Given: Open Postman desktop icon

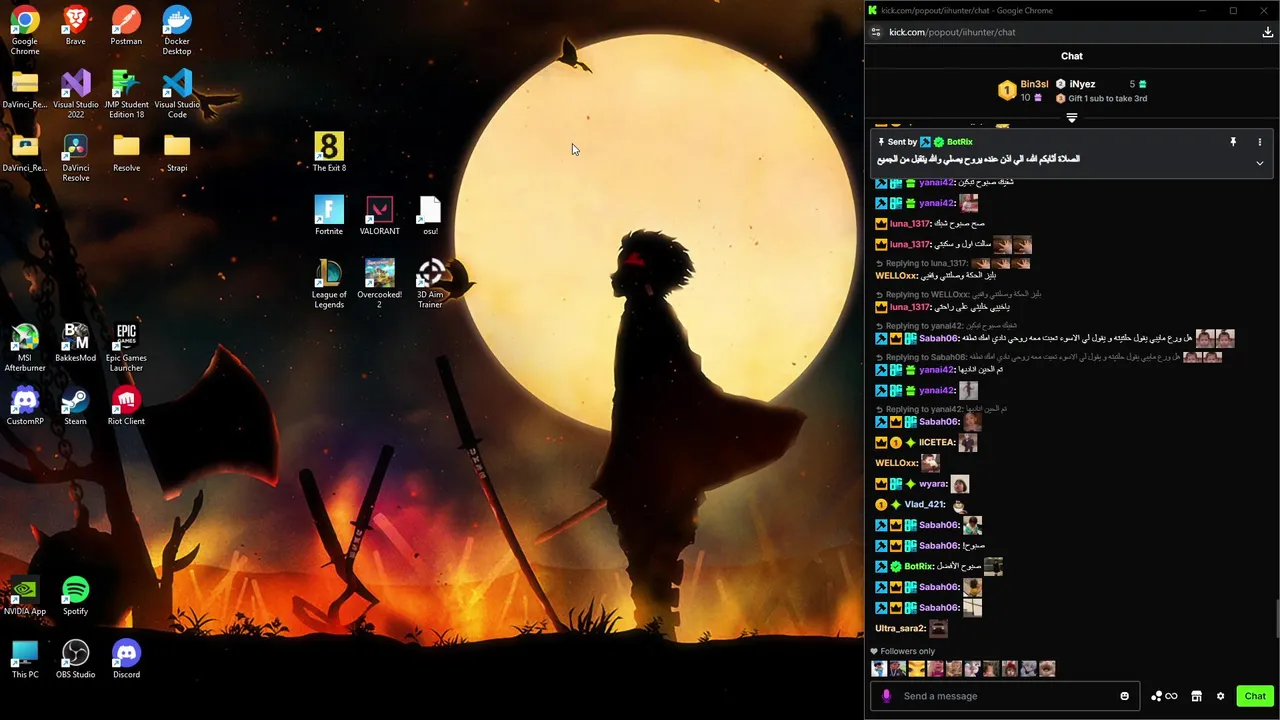Looking at the screenshot, I should (x=126, y=26).
